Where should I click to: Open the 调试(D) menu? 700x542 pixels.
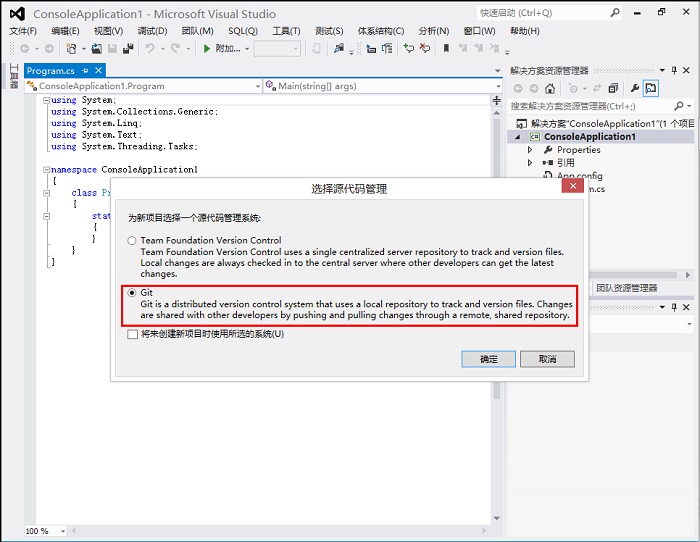pyautogui.click(x=152, y=31)
